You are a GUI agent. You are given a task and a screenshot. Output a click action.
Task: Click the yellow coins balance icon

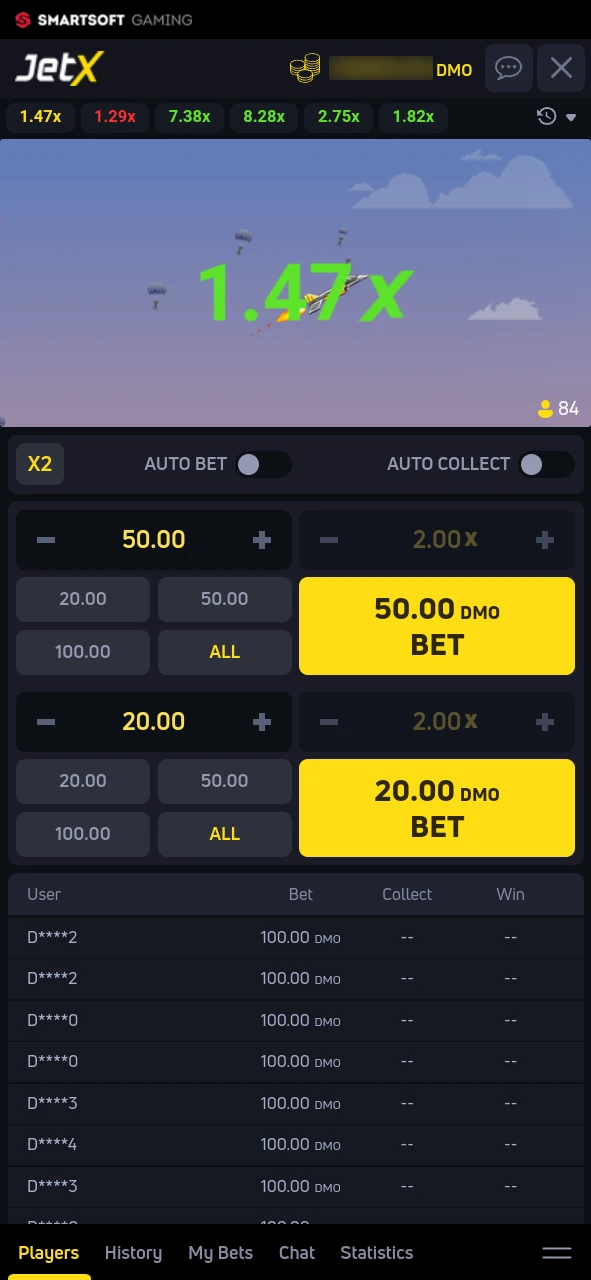[x=305, y=68]
